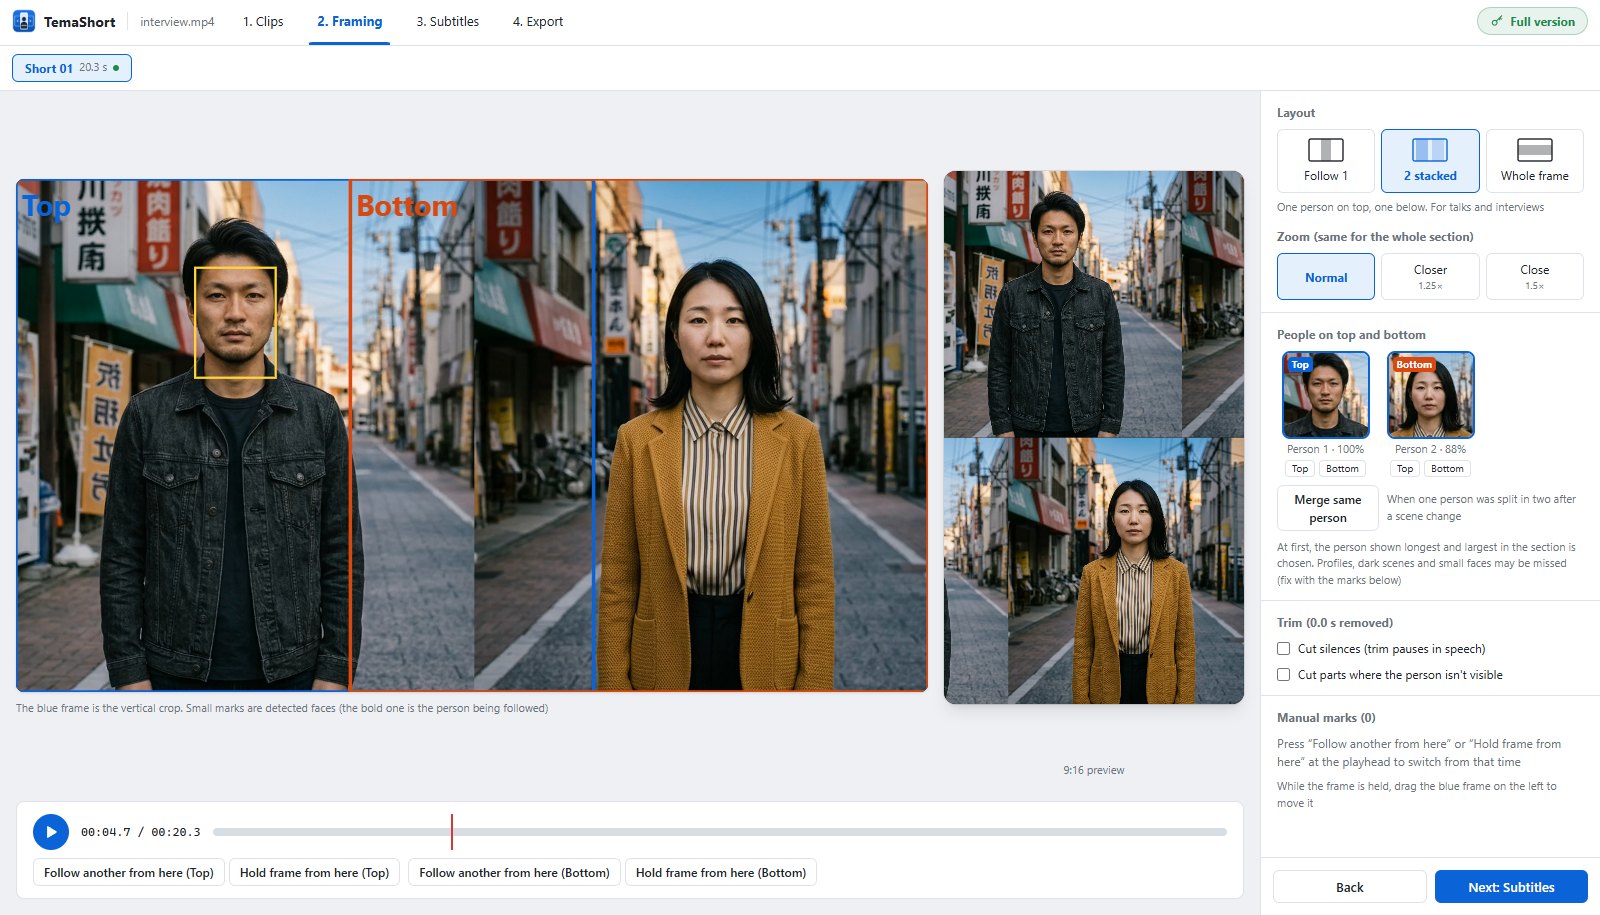Select the Follow 1 layout option
The width and height of the screenshot is (1600, 915).
tap(1326, 161)
